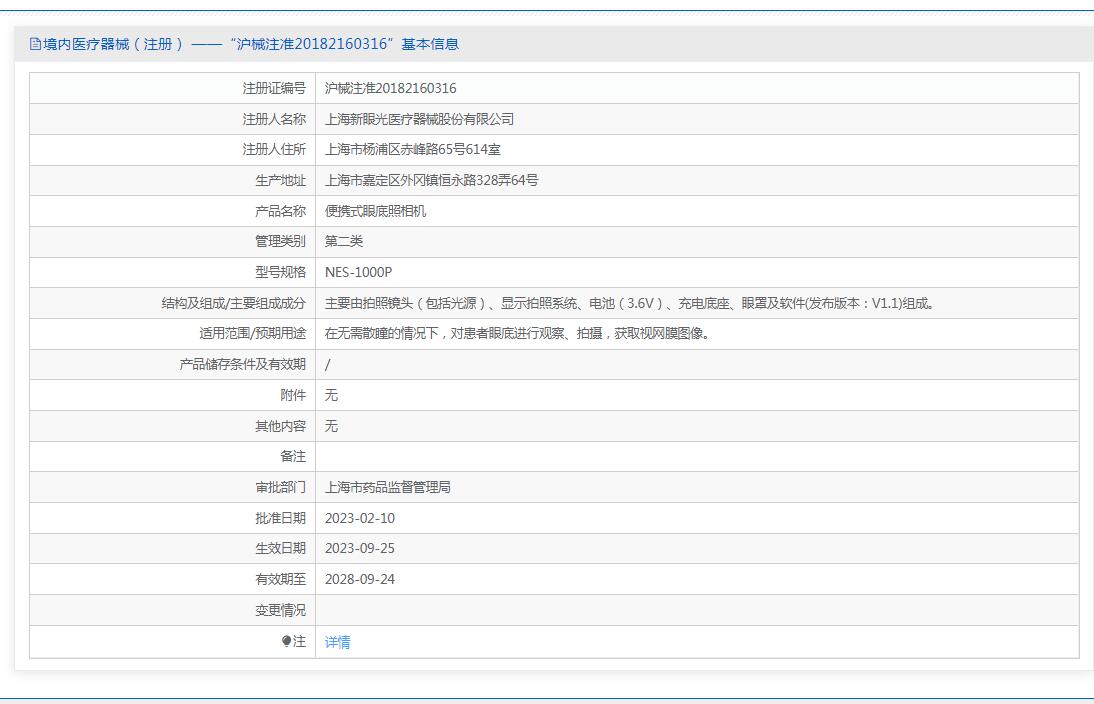Image resolution: width=1094 pixels, height=704 pixels.
Task: Click the lightbulb icon beside 注 label
Action: tap(286, 641)
